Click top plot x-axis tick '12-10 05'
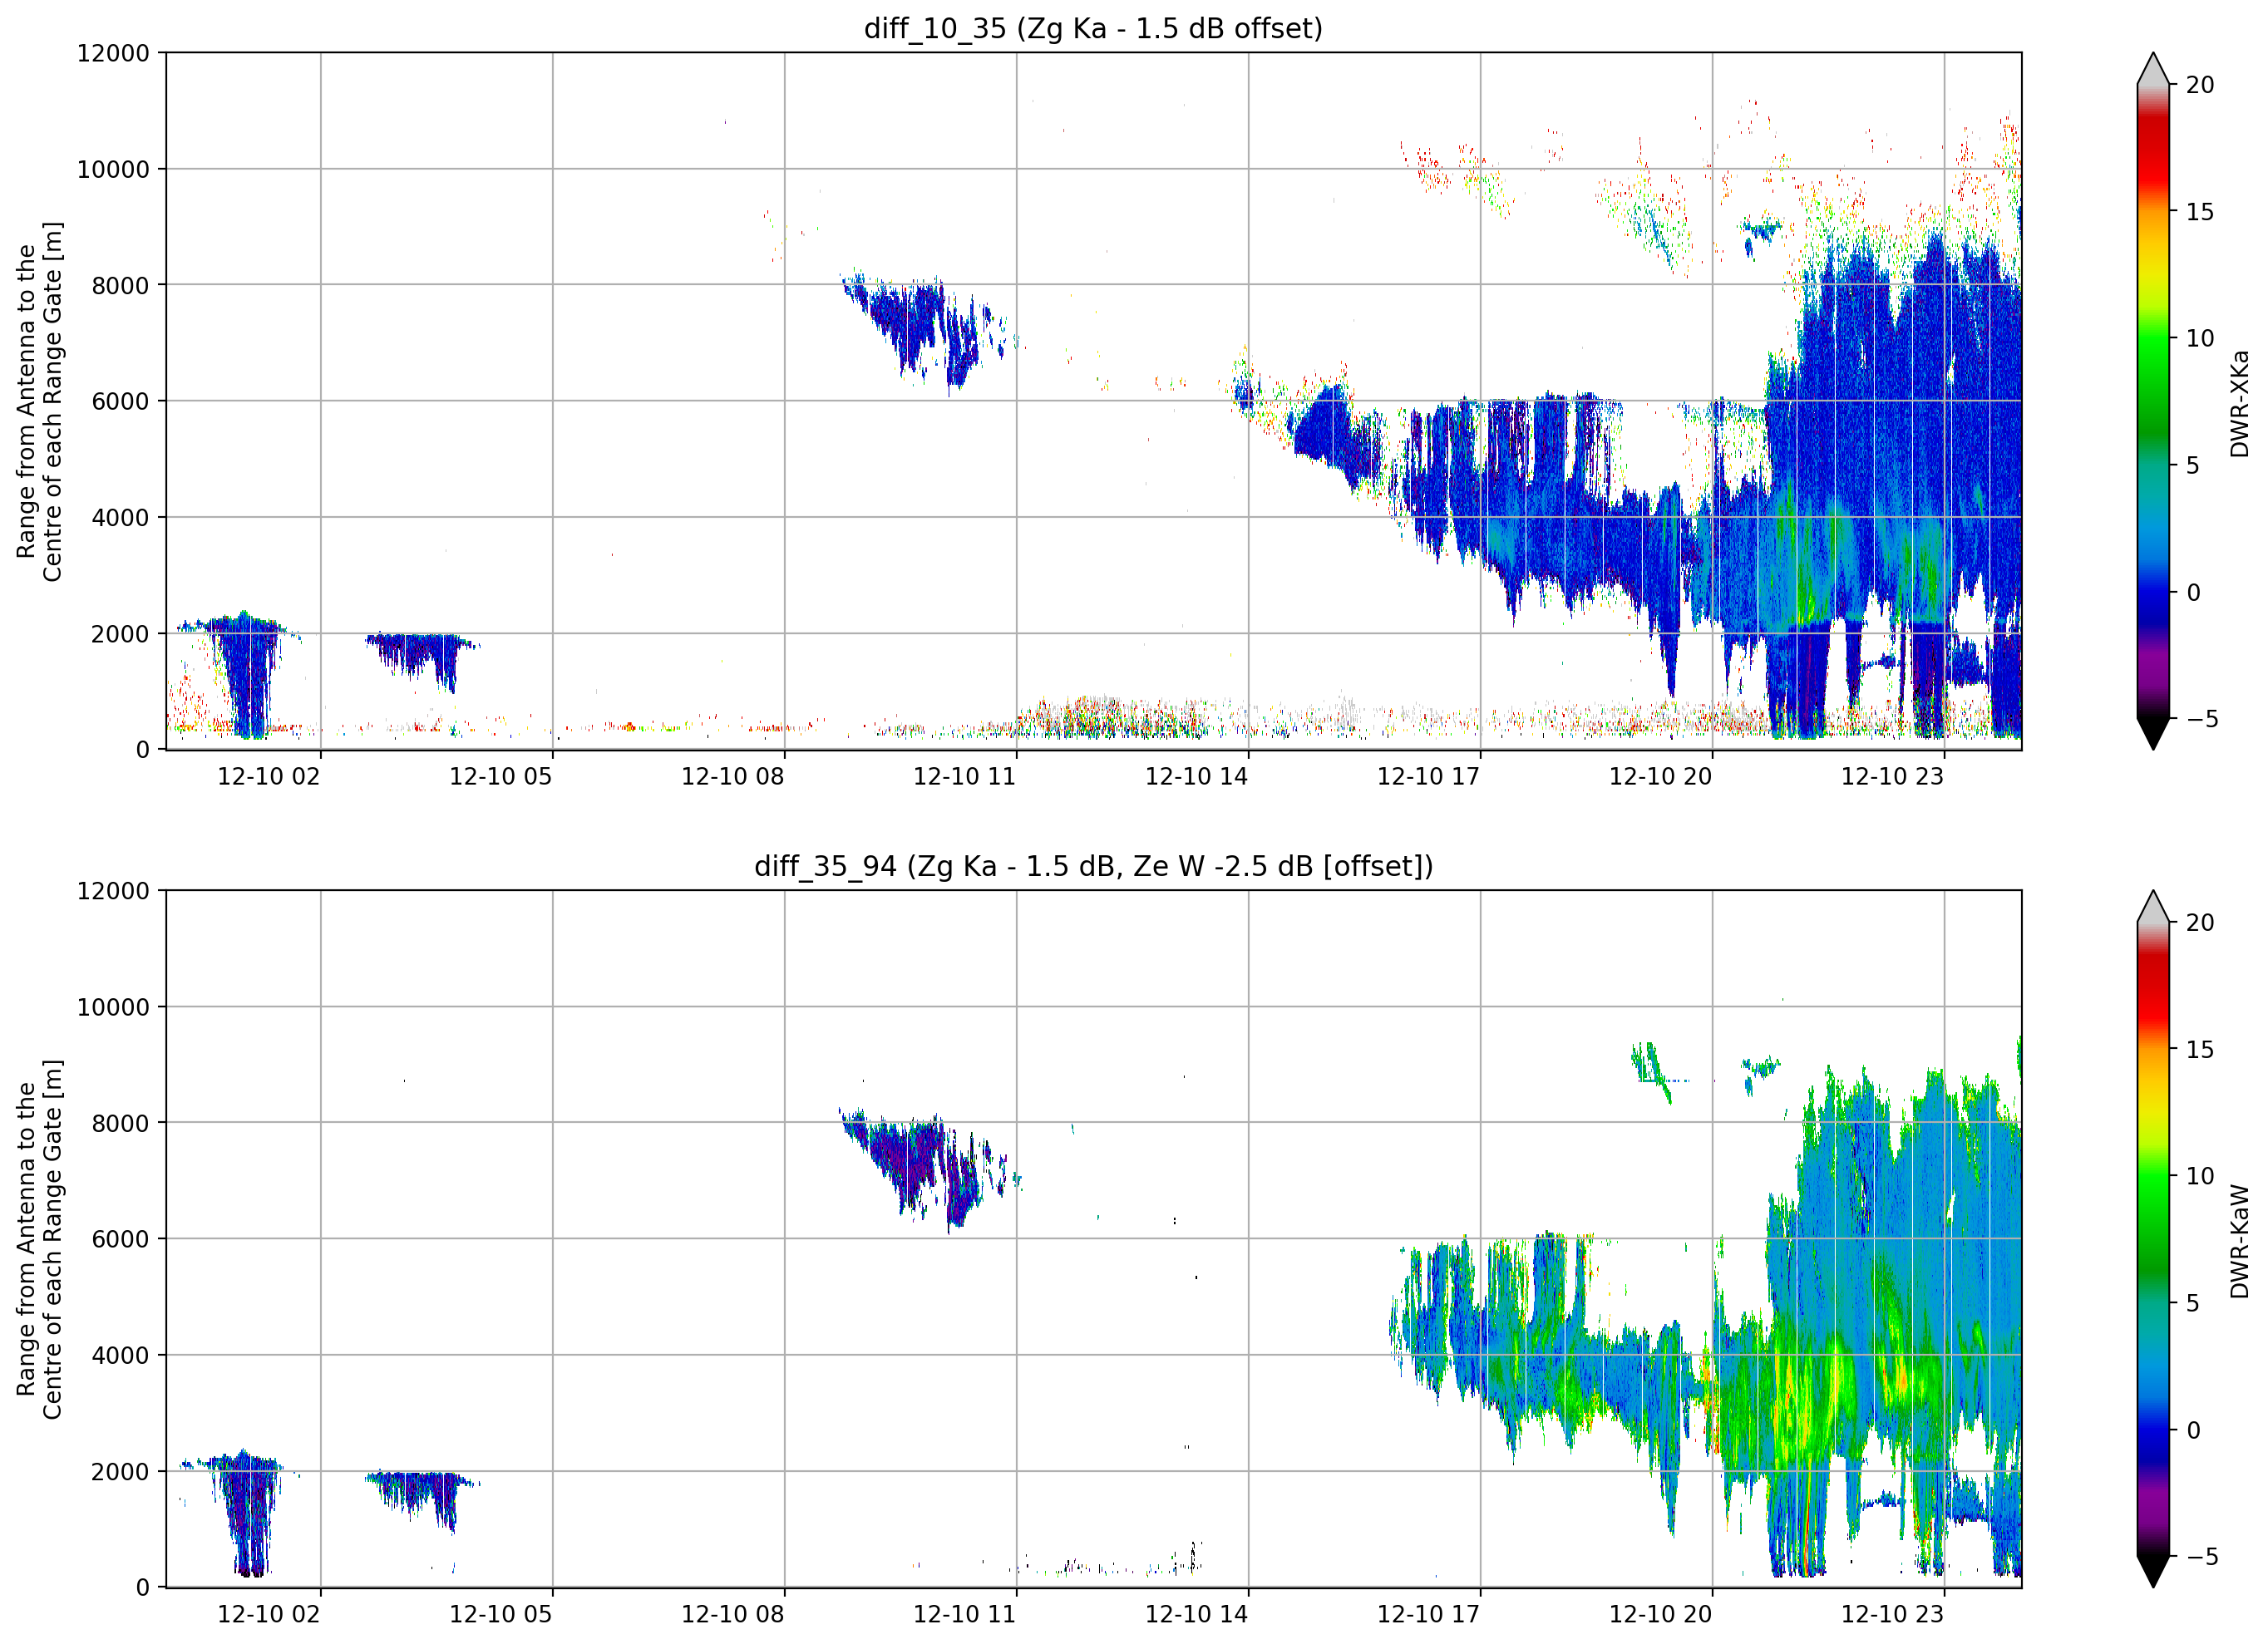 (x=501, y=776)
